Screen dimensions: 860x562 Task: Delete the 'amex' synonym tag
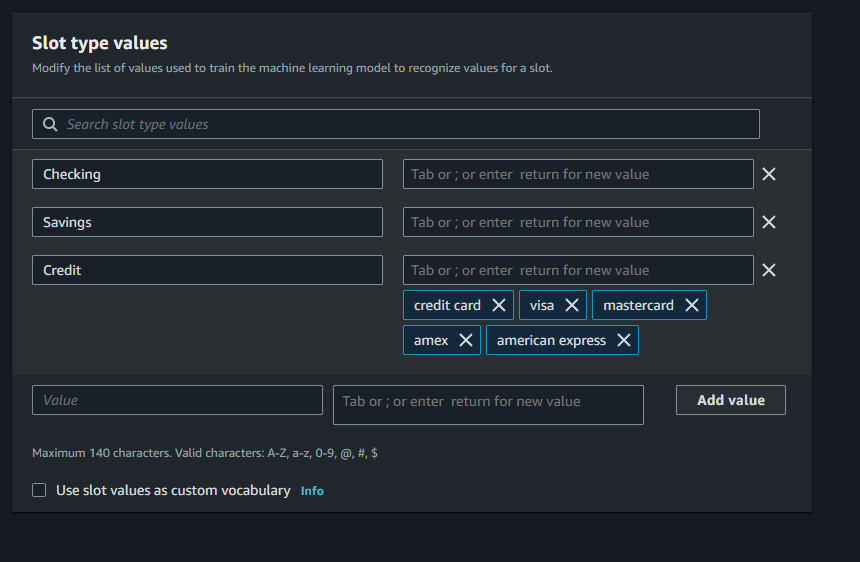click(465, 340)
